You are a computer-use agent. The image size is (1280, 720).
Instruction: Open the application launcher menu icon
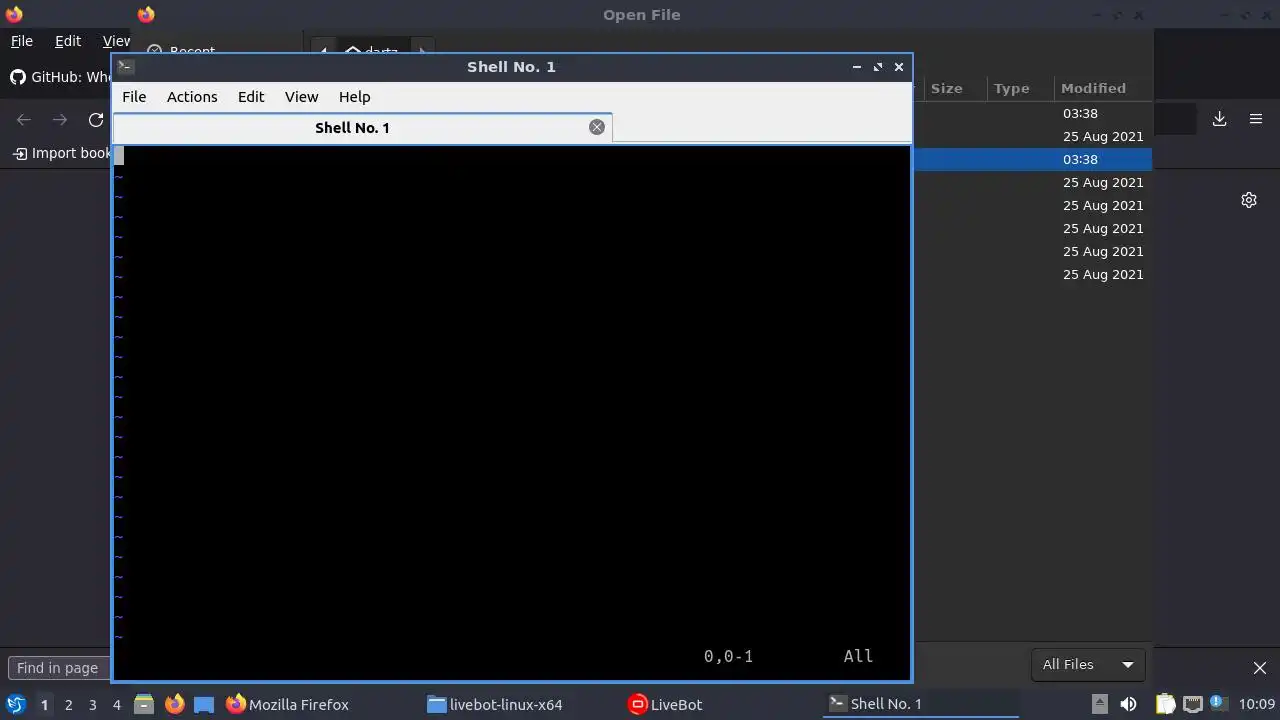click(x=15, y=704)
